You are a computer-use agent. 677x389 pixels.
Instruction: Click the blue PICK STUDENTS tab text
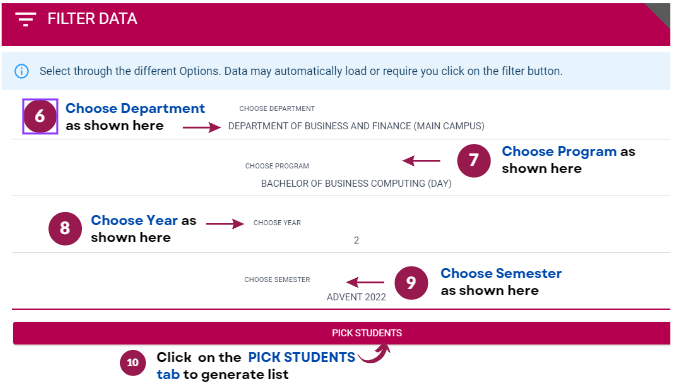(301, 357)
